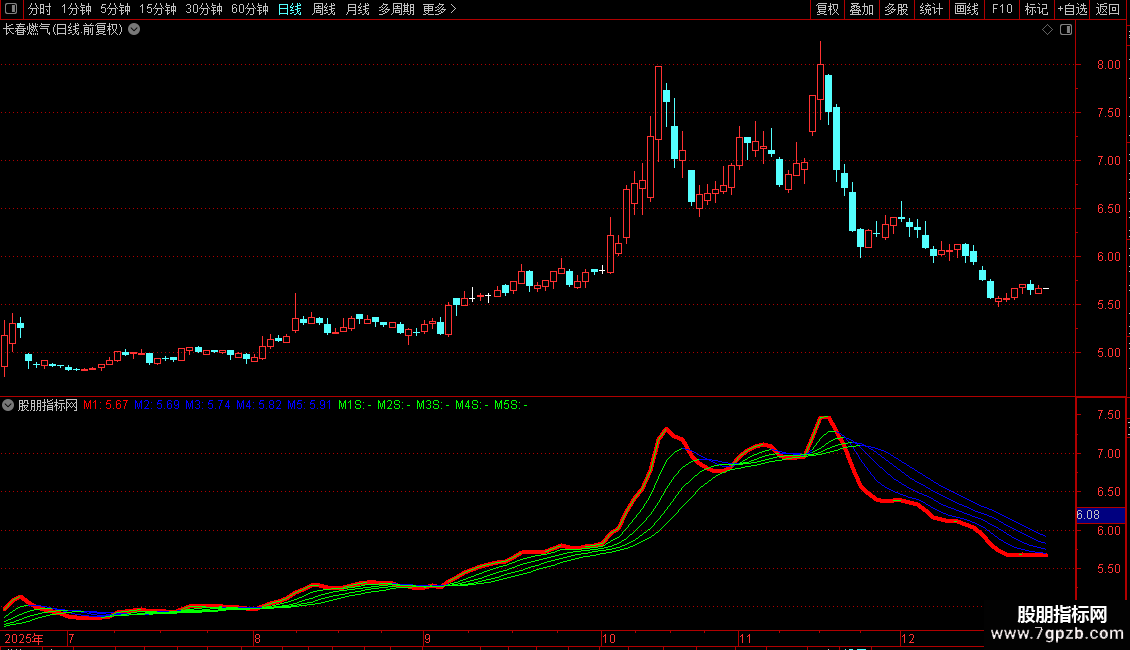
Task: Click the 6.08 price marker on indicator axis
Action: point(1100,515)
